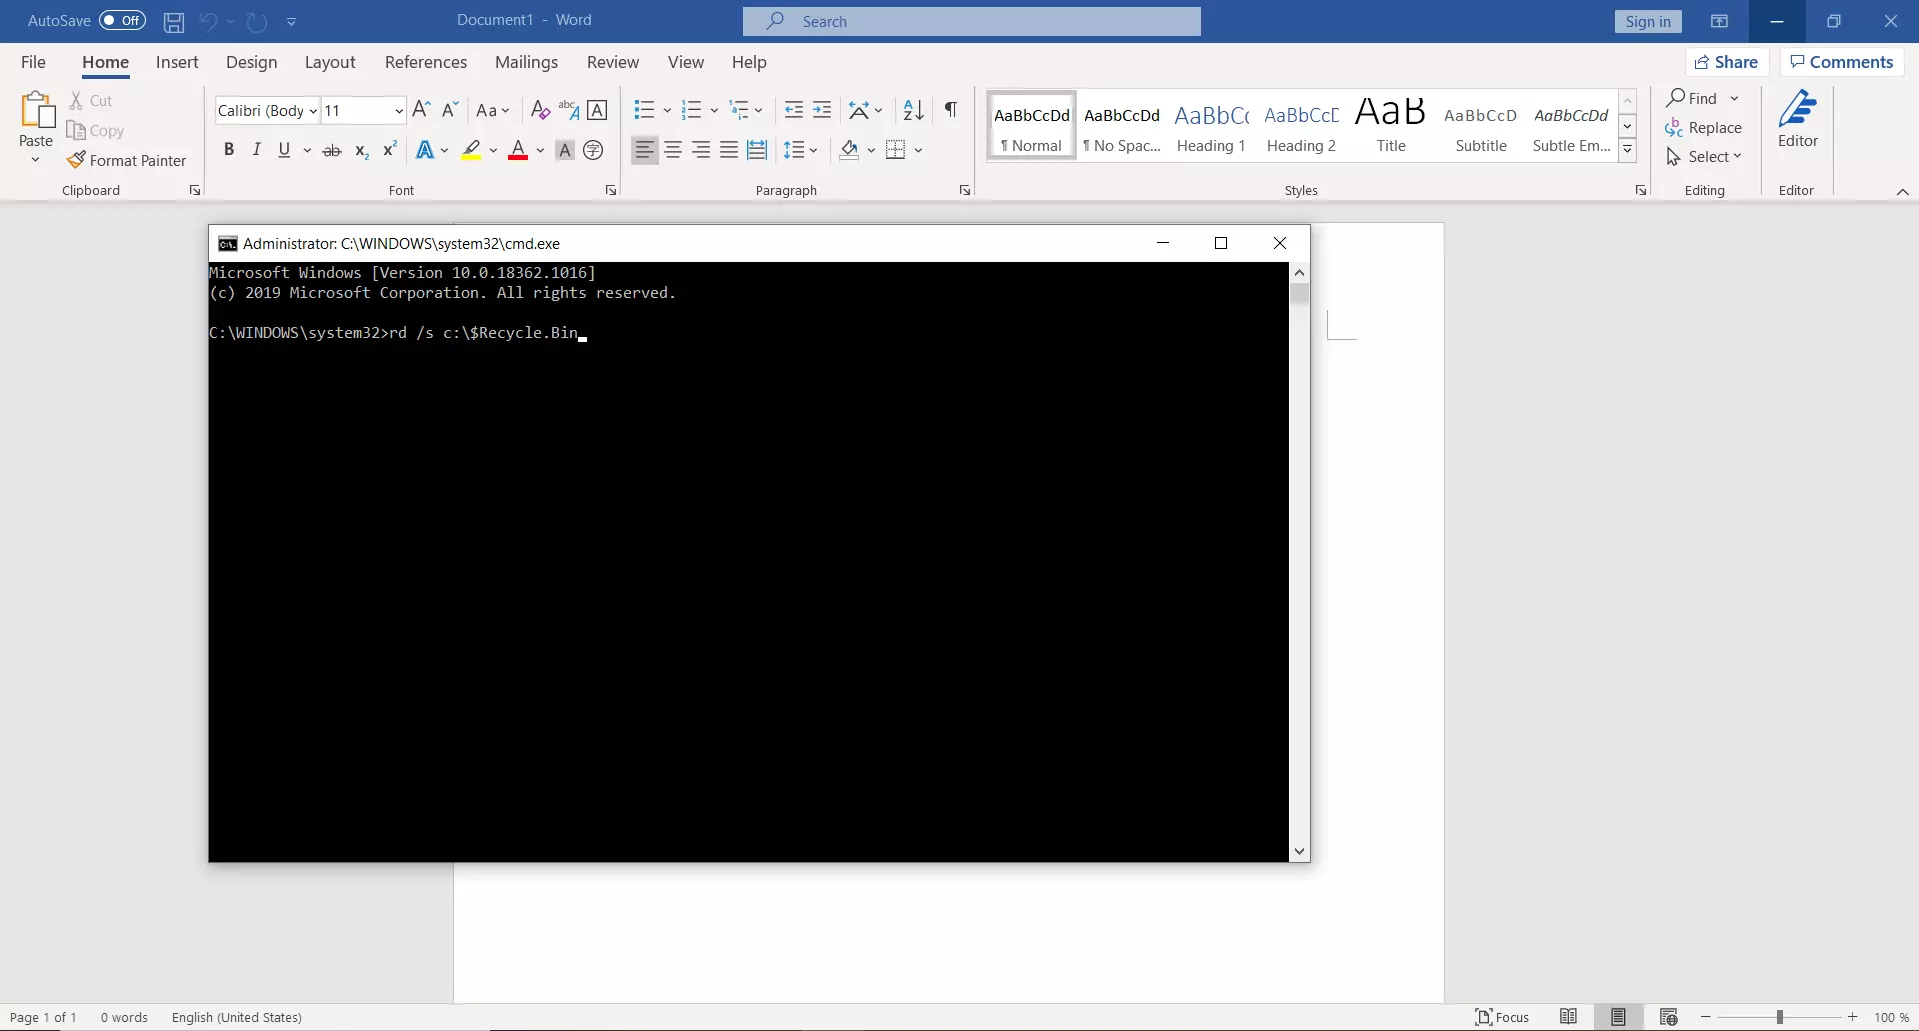Click the decrease indent icon
This screenshot has height=1031, width=1919.
[x=794, y=110]
